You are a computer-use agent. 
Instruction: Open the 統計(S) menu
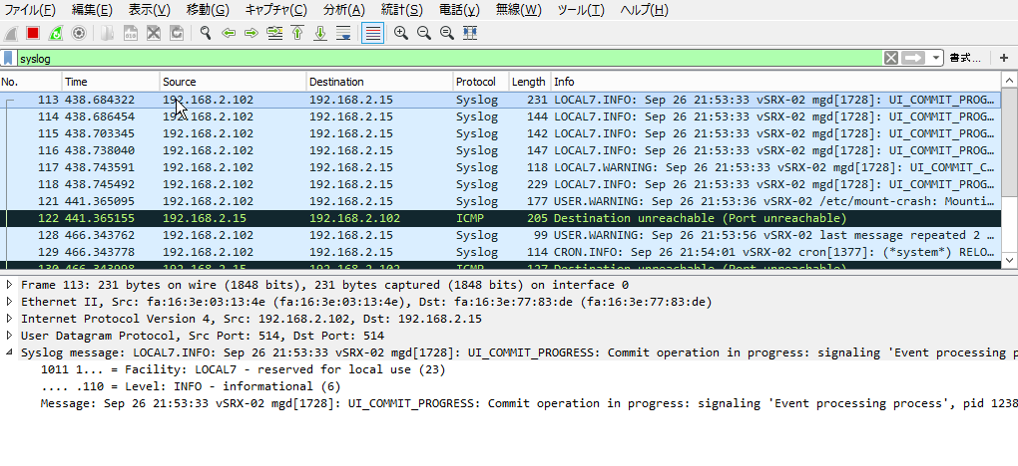[402, 10]
